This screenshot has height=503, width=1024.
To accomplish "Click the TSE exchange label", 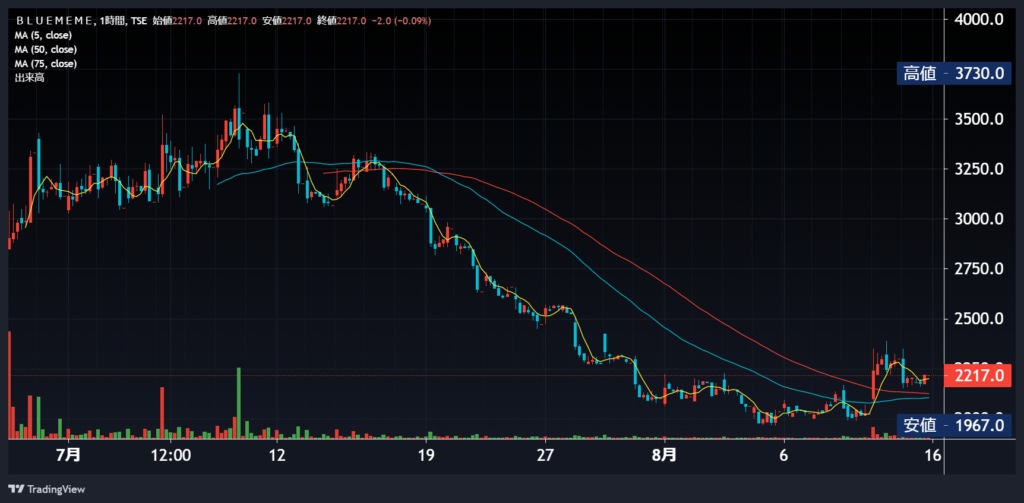I will (x=138, y=20).
